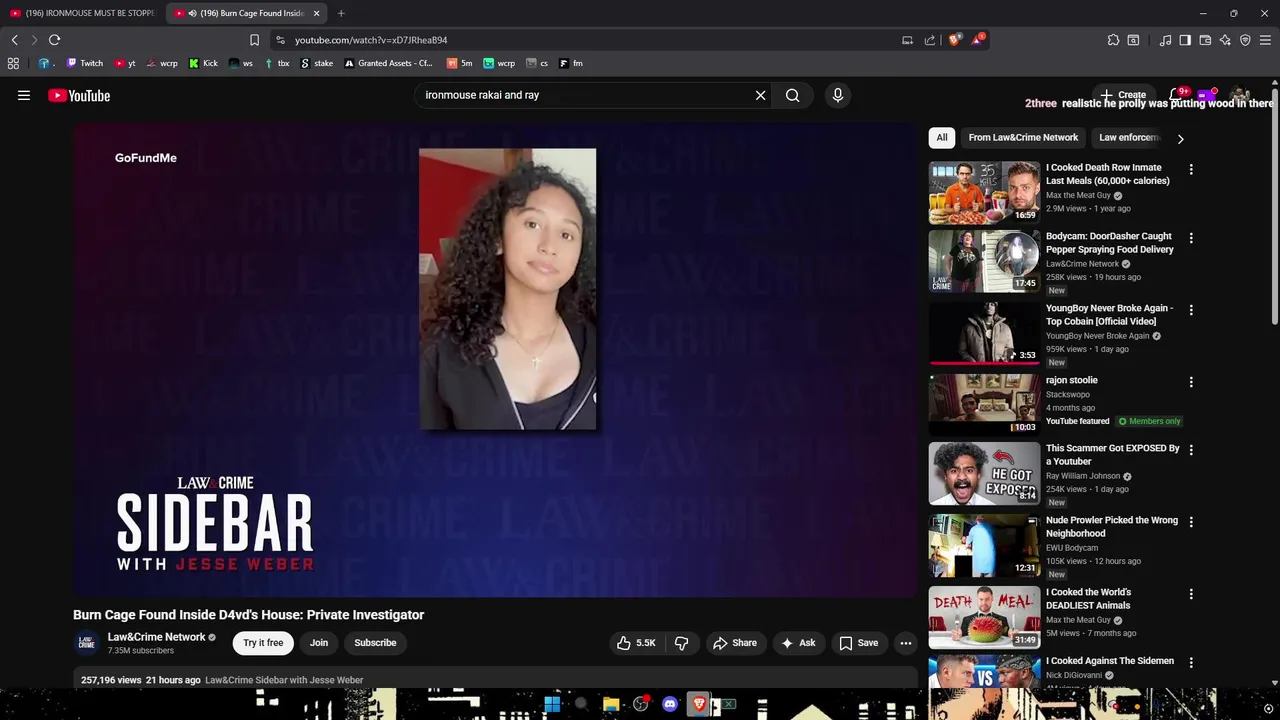Open options for World's DEADLIEST Animals video
This screenshot has height=720, width=1280.
pos(1190,595)
